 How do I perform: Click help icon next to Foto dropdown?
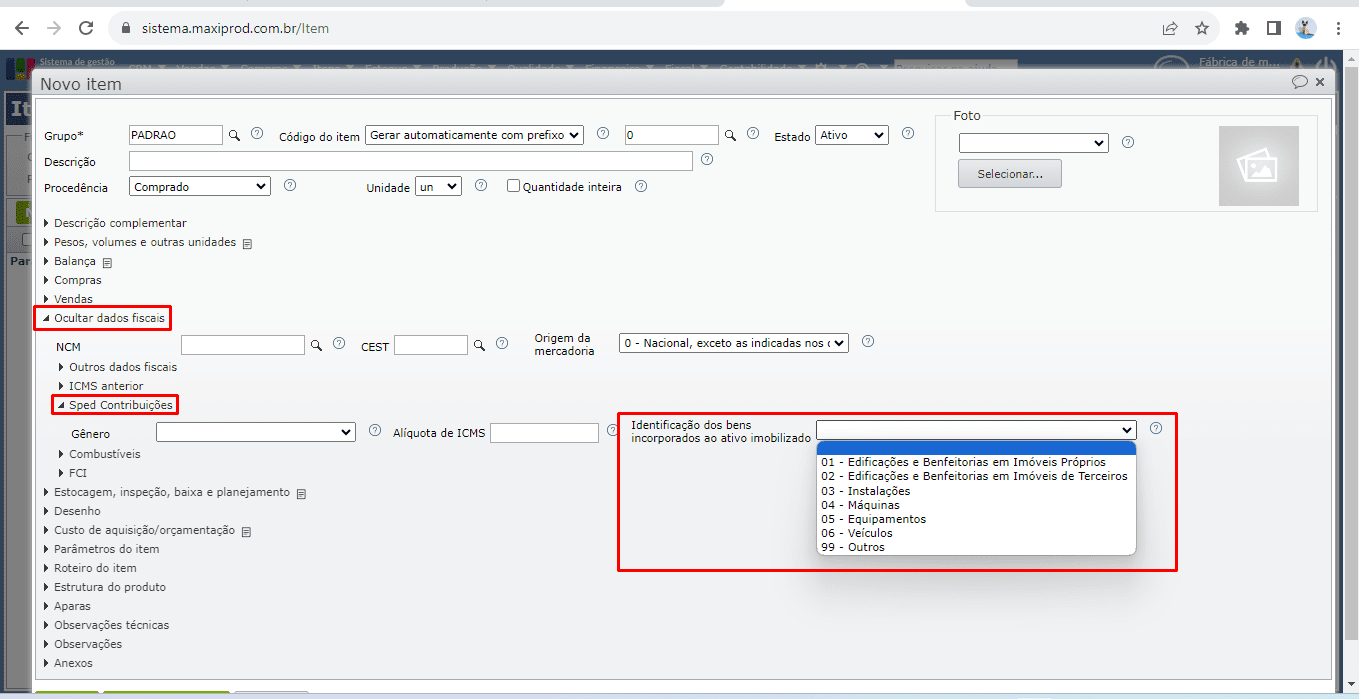coord(1128,142)
